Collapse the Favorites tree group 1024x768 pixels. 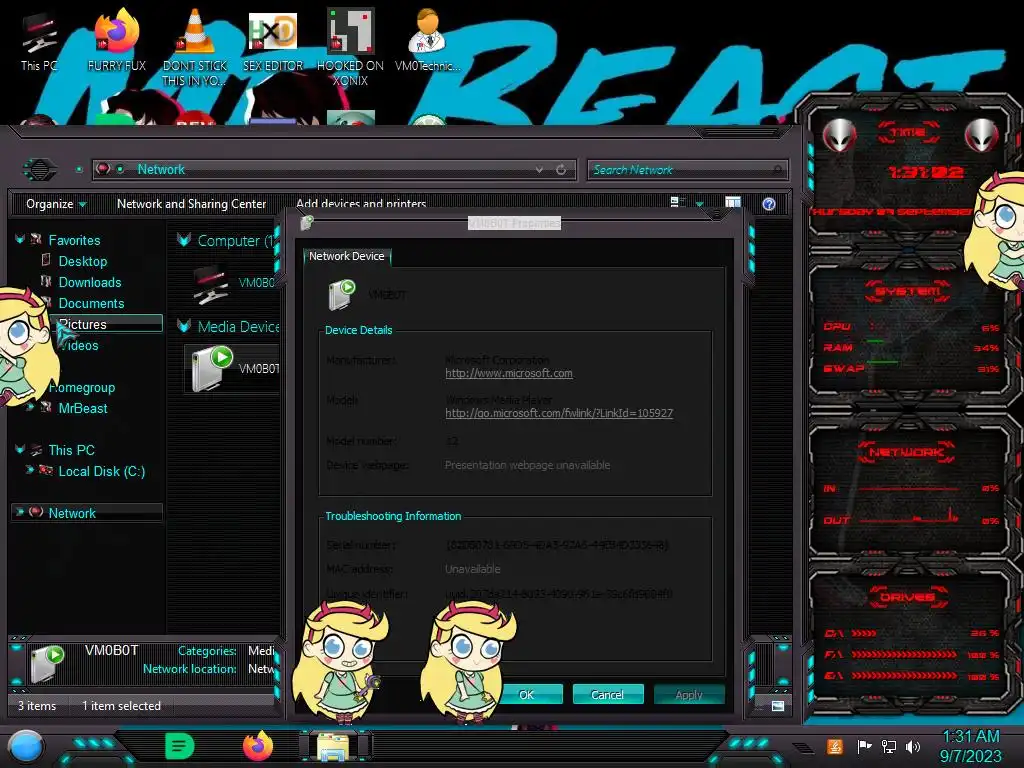pyautogui.click(x=20, y=240)
